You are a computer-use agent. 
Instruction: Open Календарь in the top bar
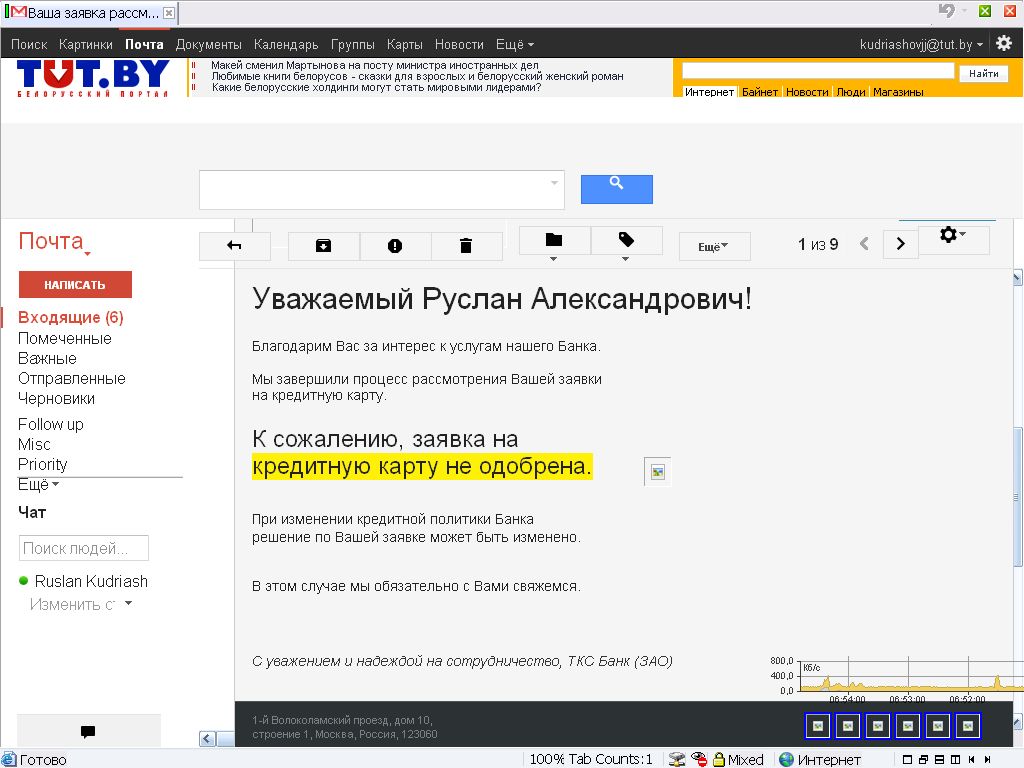[286, 44]
